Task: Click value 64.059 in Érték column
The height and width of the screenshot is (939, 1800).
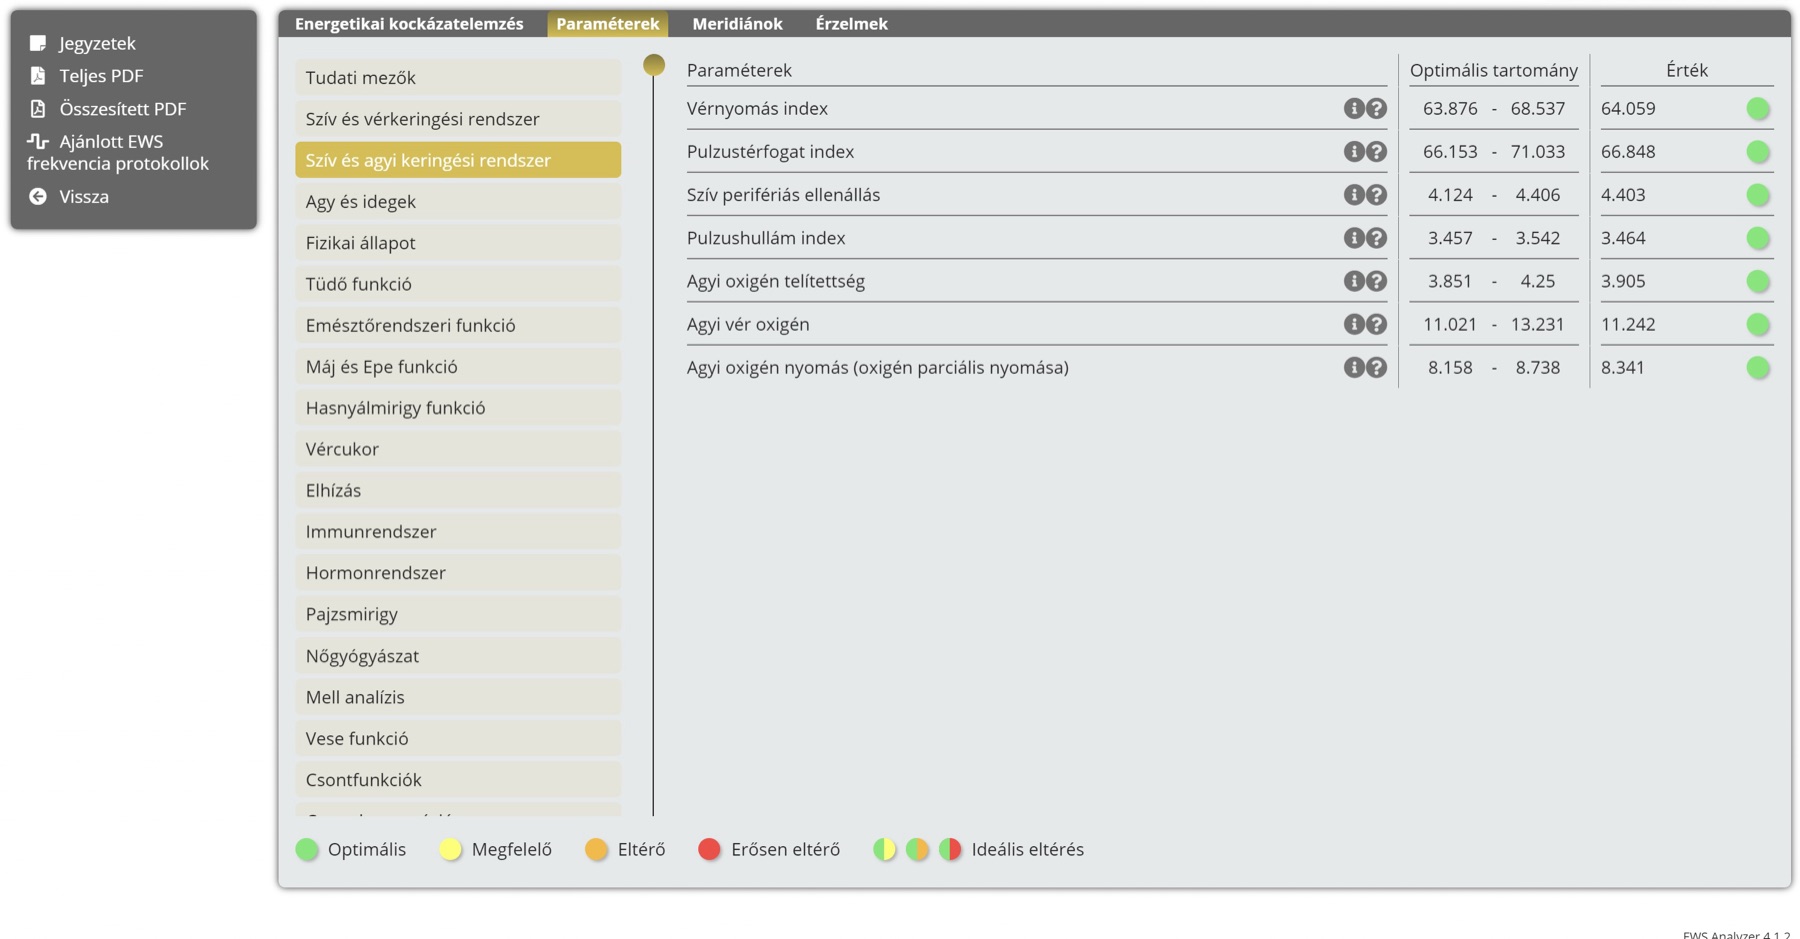Action: [1628, 108]
